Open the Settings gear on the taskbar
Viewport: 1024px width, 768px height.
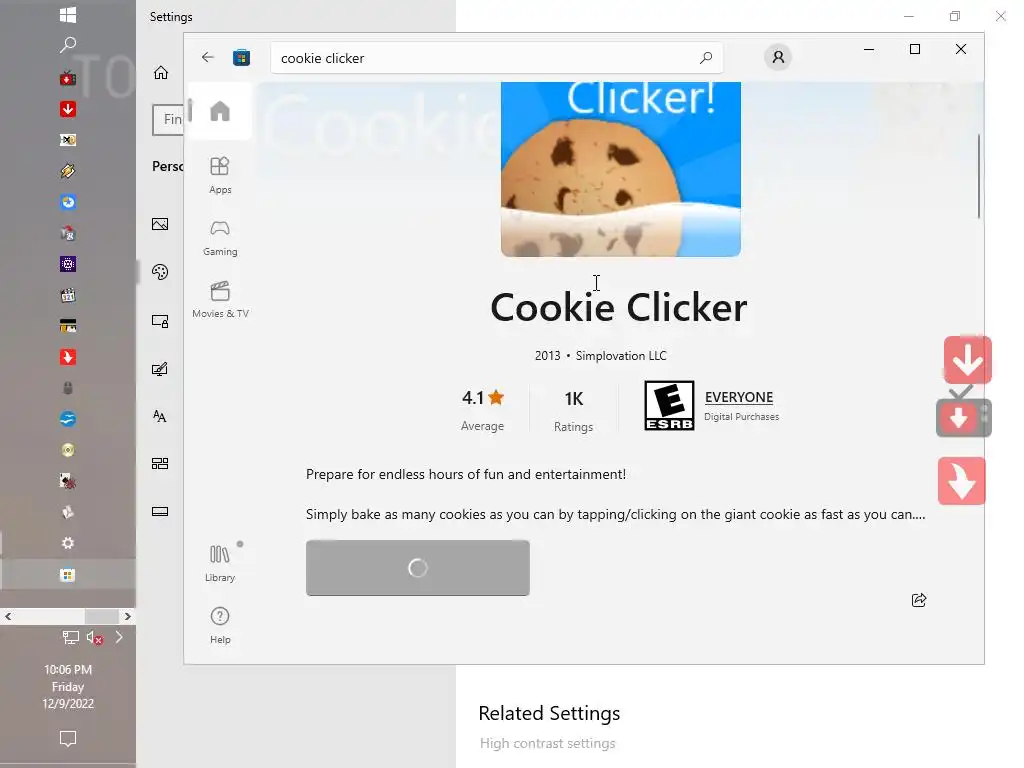68,543
